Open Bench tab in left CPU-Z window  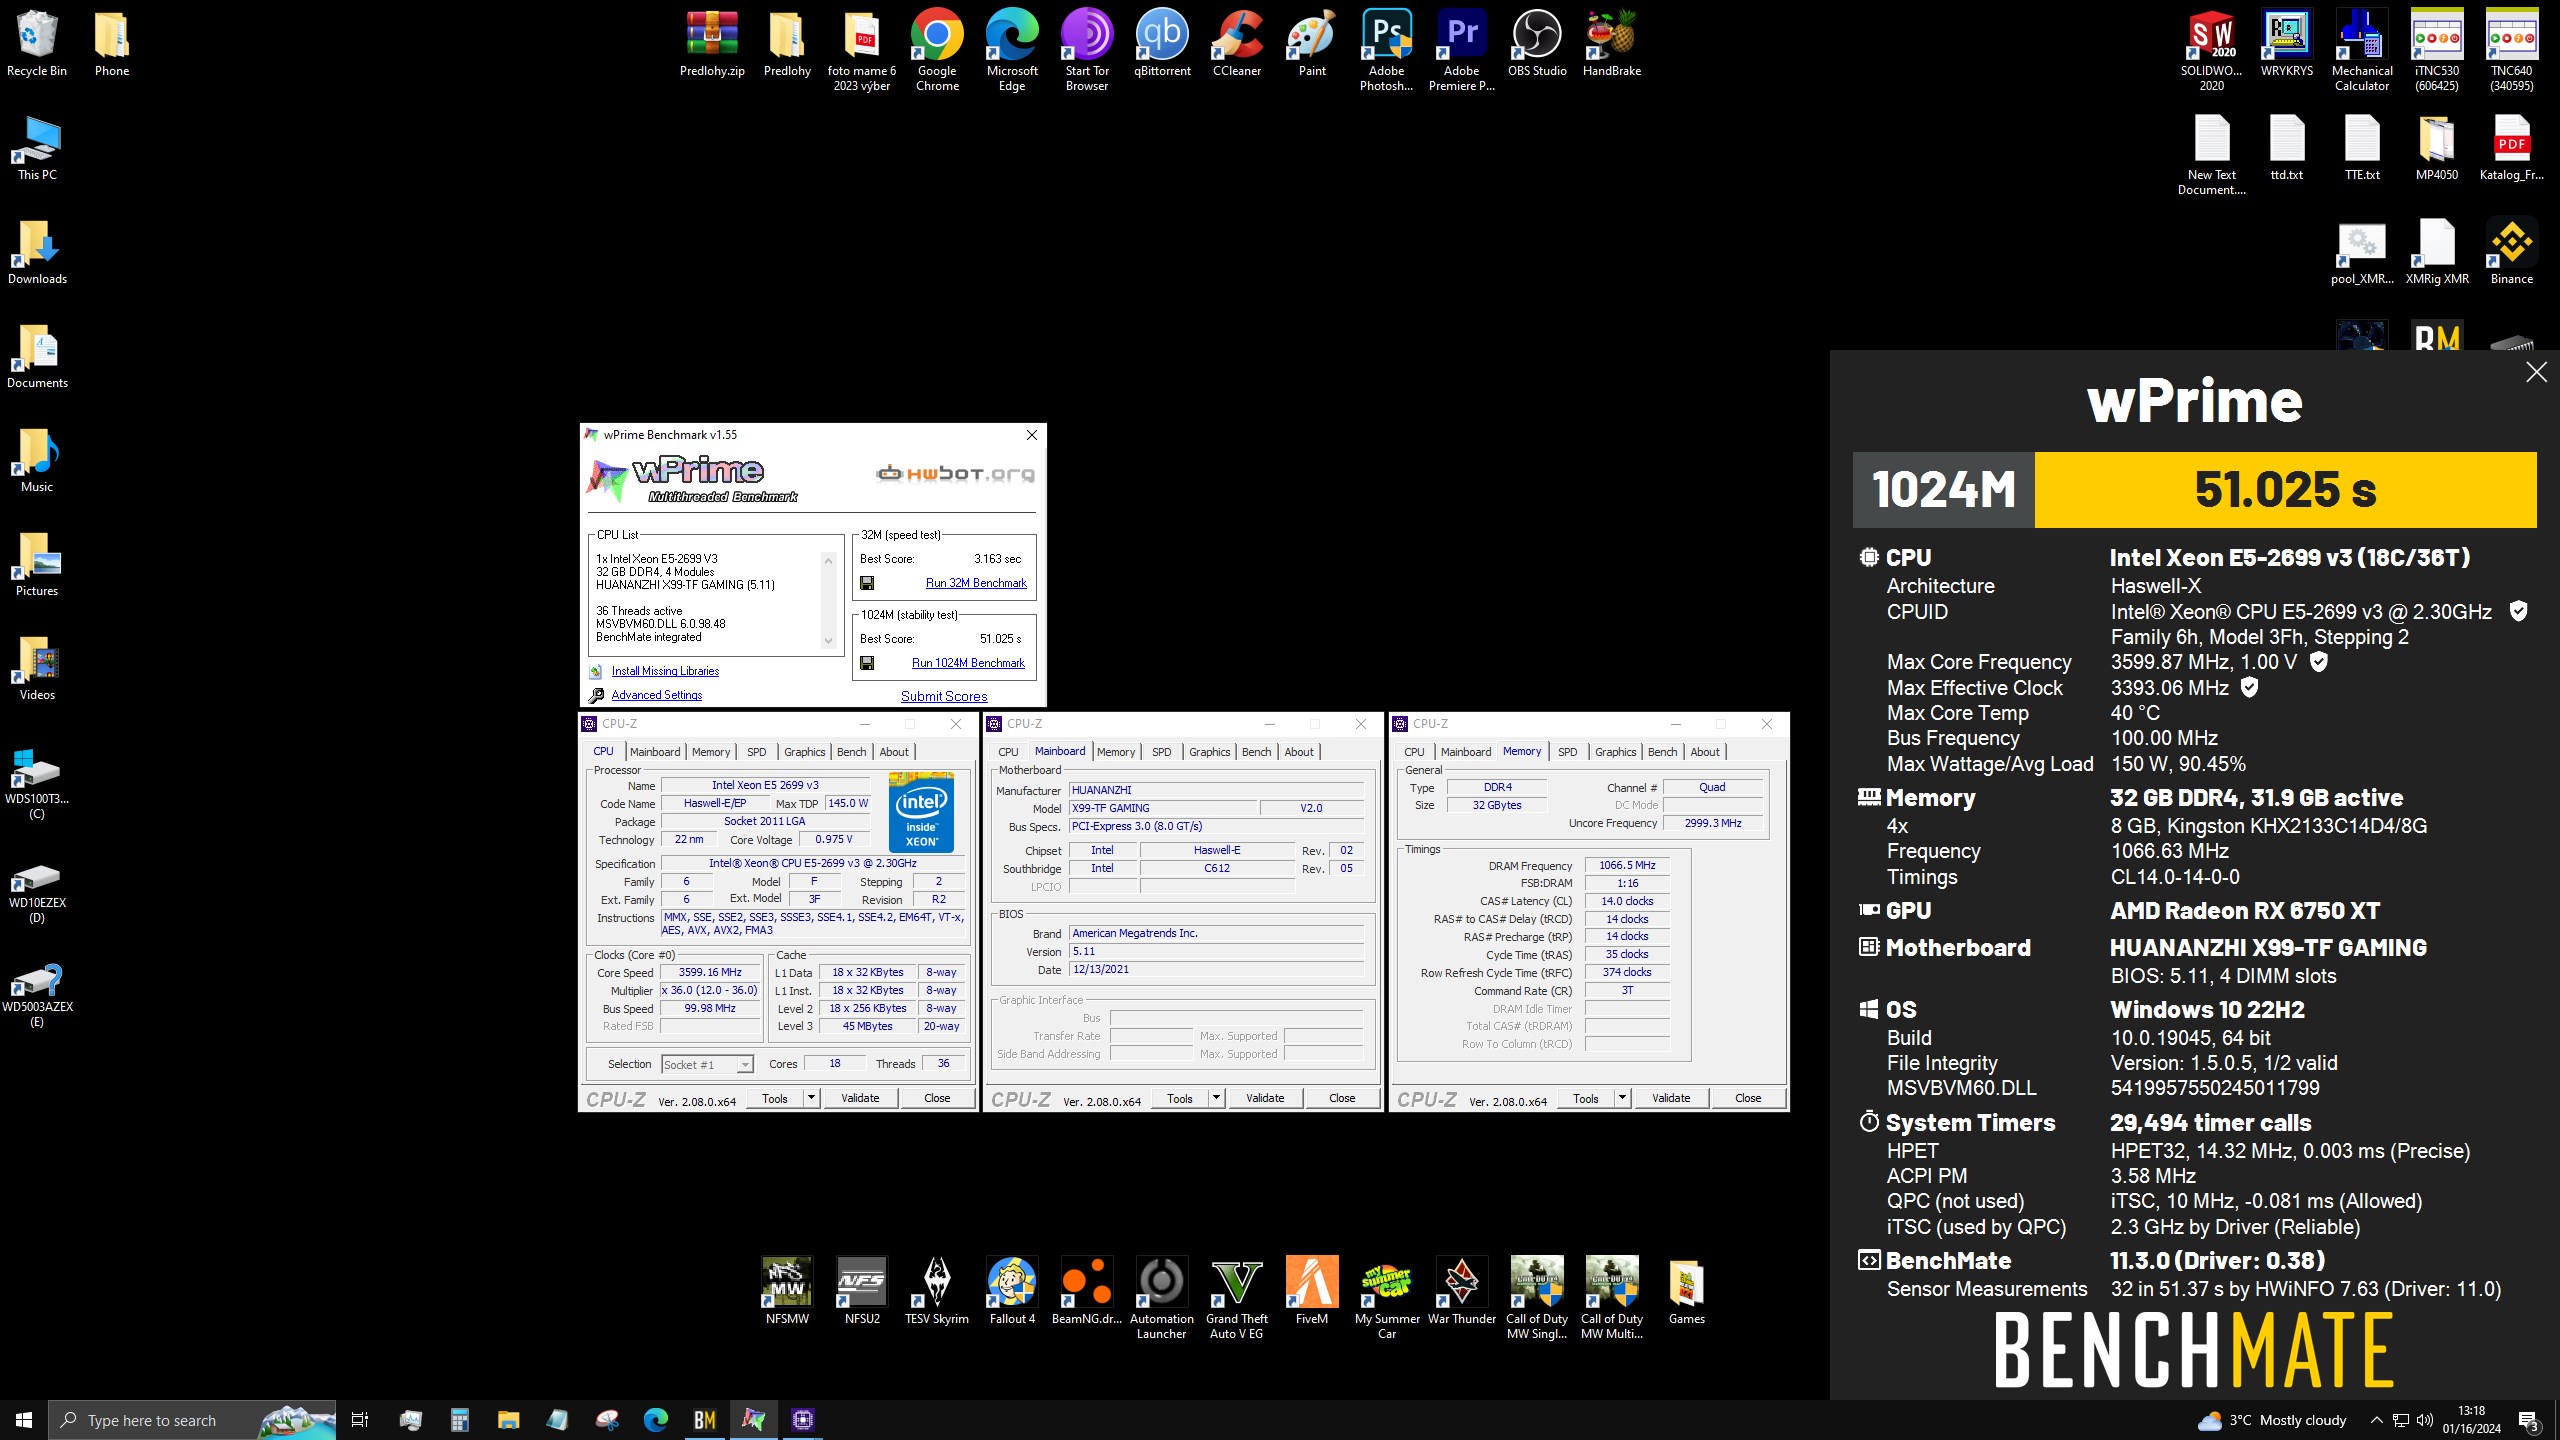pyautogui.click(x=851, y=752)
